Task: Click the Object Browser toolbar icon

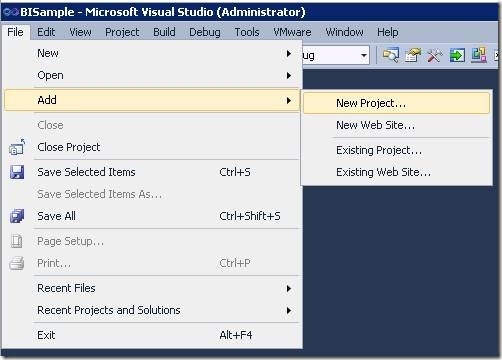Action: (x=479, y=55)
